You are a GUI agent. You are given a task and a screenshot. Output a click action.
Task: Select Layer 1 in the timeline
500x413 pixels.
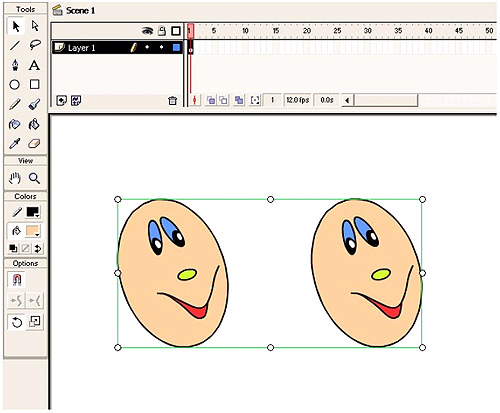(117, 48)
